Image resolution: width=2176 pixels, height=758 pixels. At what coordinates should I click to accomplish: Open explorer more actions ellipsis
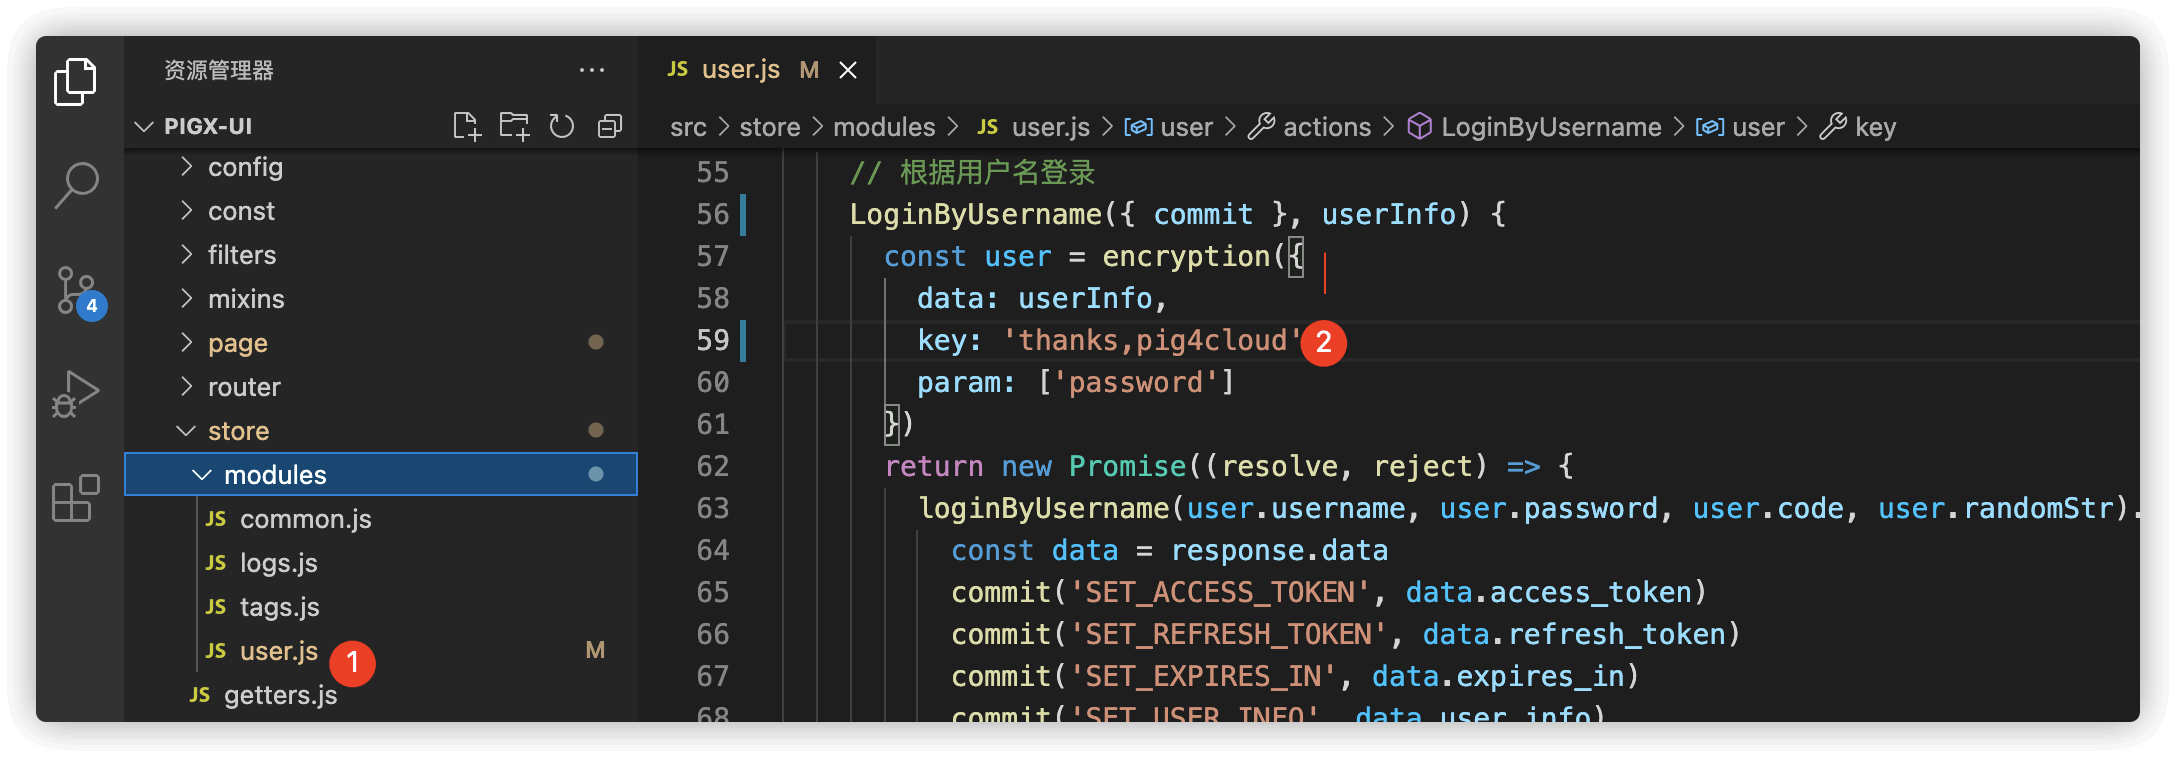(x=592, y=70)
